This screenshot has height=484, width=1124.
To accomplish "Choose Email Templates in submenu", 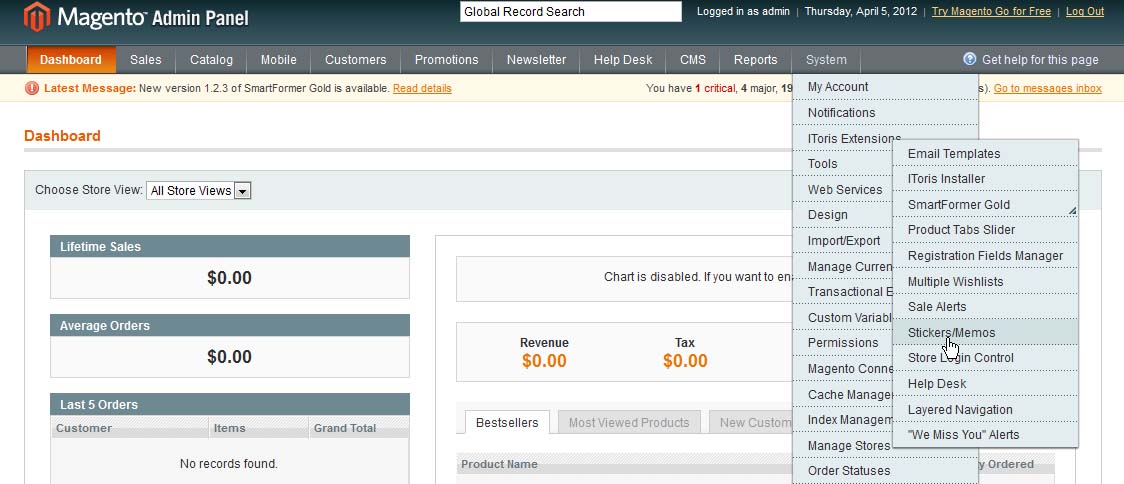I will pos(985,153).
